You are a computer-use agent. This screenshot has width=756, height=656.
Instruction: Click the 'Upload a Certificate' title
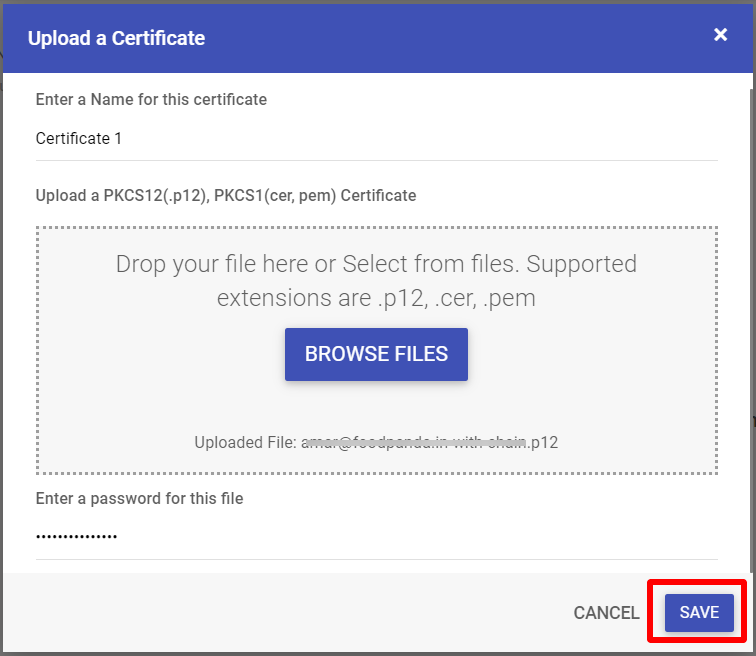point(116,39)
